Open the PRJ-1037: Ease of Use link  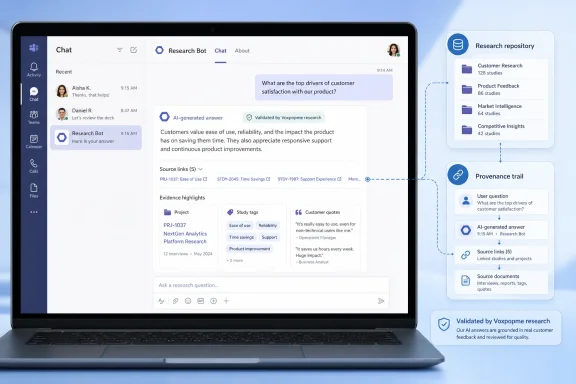(183, 179)
